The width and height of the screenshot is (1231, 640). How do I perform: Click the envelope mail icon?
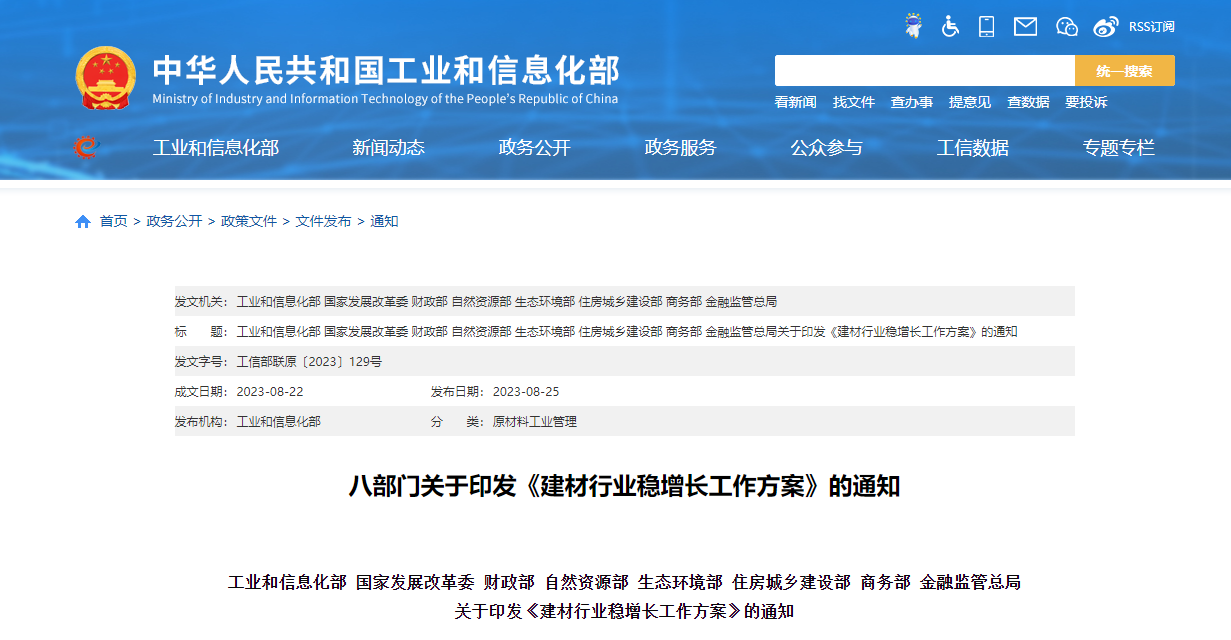coord(1025,27)
